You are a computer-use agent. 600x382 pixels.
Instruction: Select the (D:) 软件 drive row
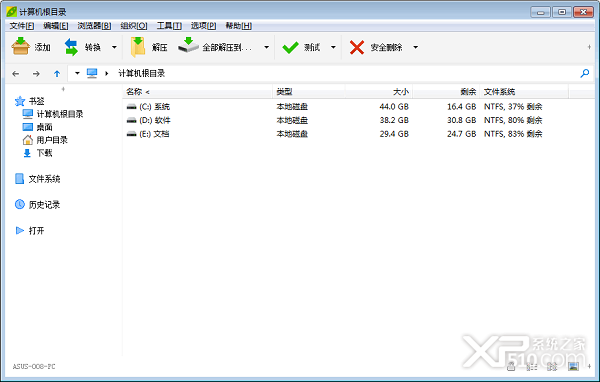[x=358, y=120]
